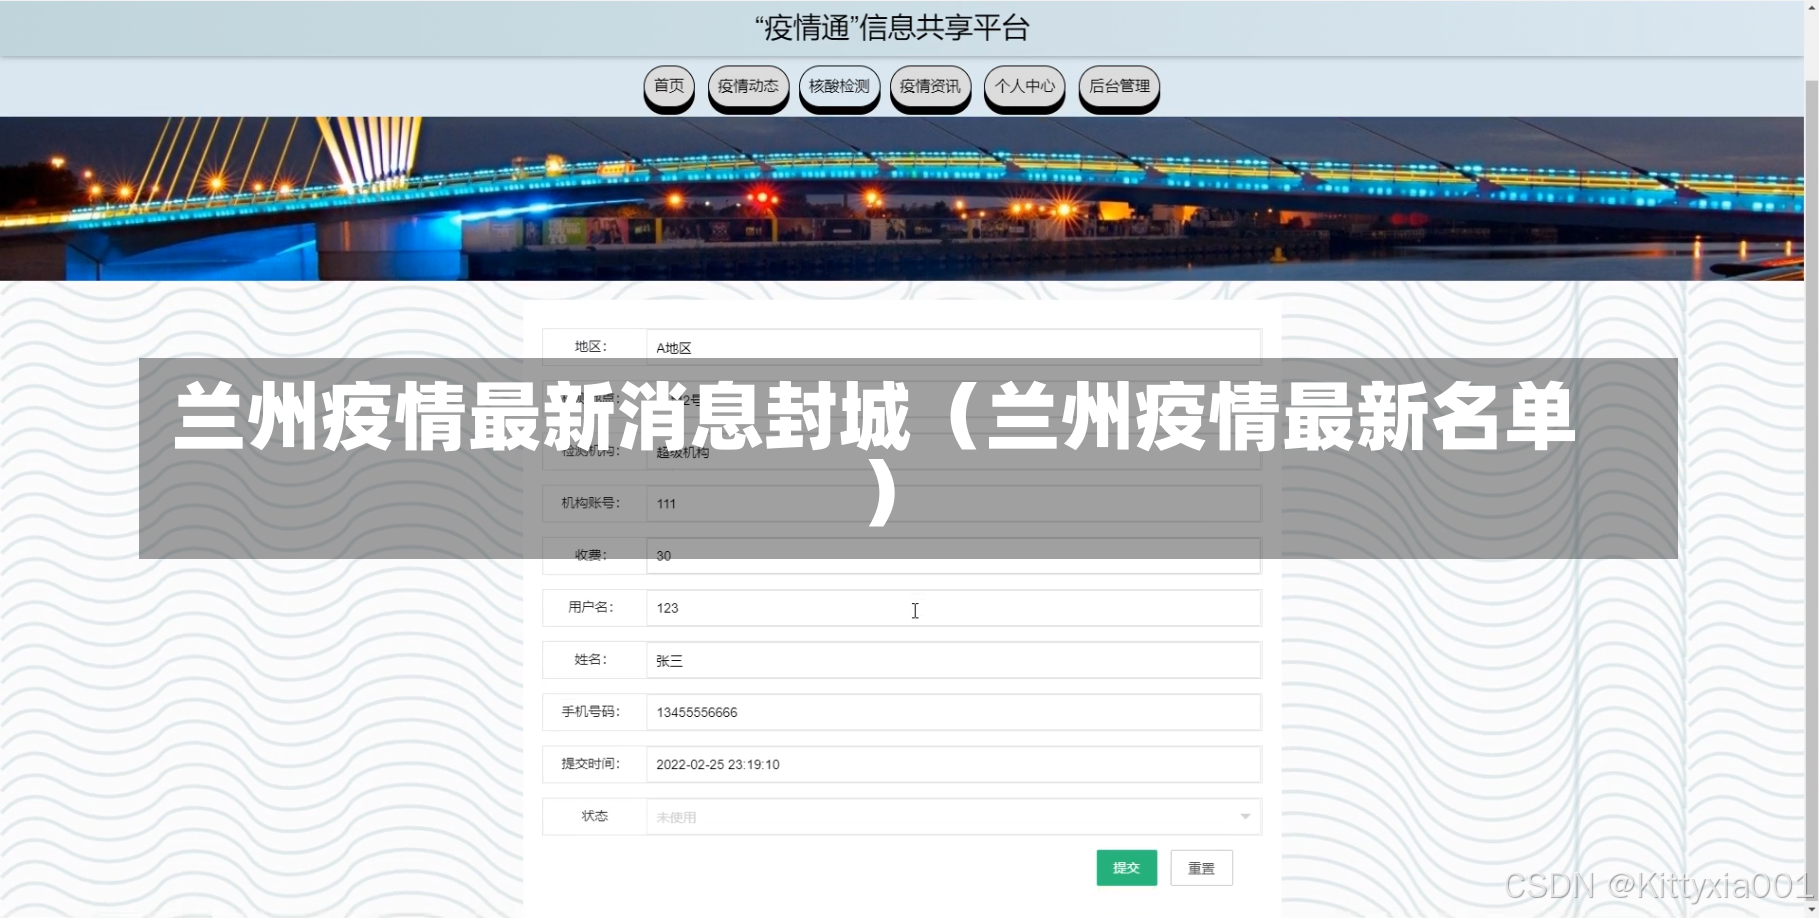
Task: Click the 重置 reset button
Action: pos(1201,868)
